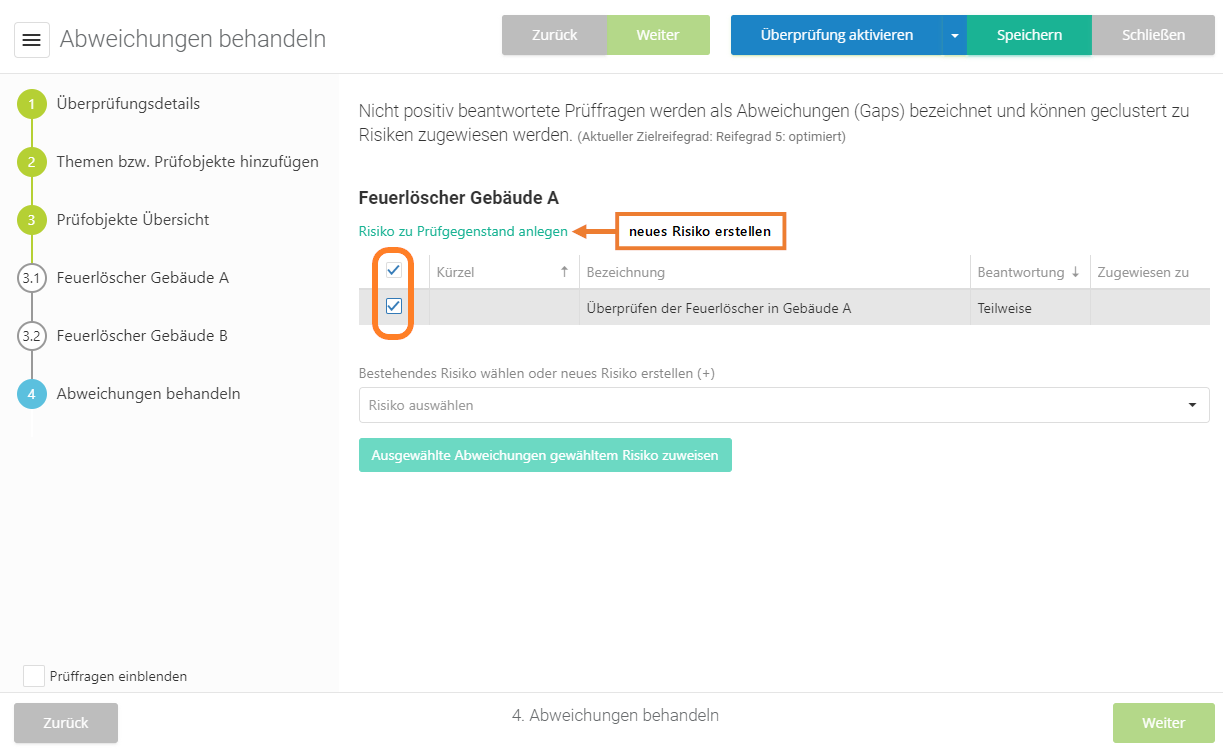The width and height of the screenshot is (1223, 750).
Task: Click the step 3.2 circle icon
Action: point(32,336)
